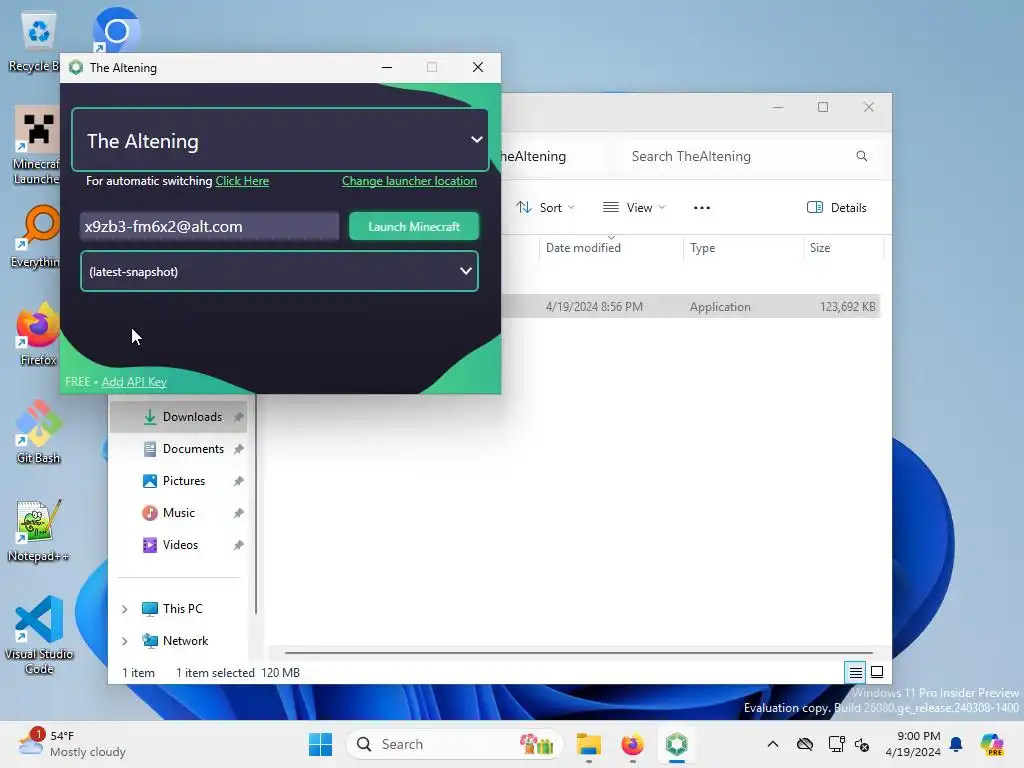Unpin icon next to Music
The image size is (1024, 768).
(x=238, y=513)
